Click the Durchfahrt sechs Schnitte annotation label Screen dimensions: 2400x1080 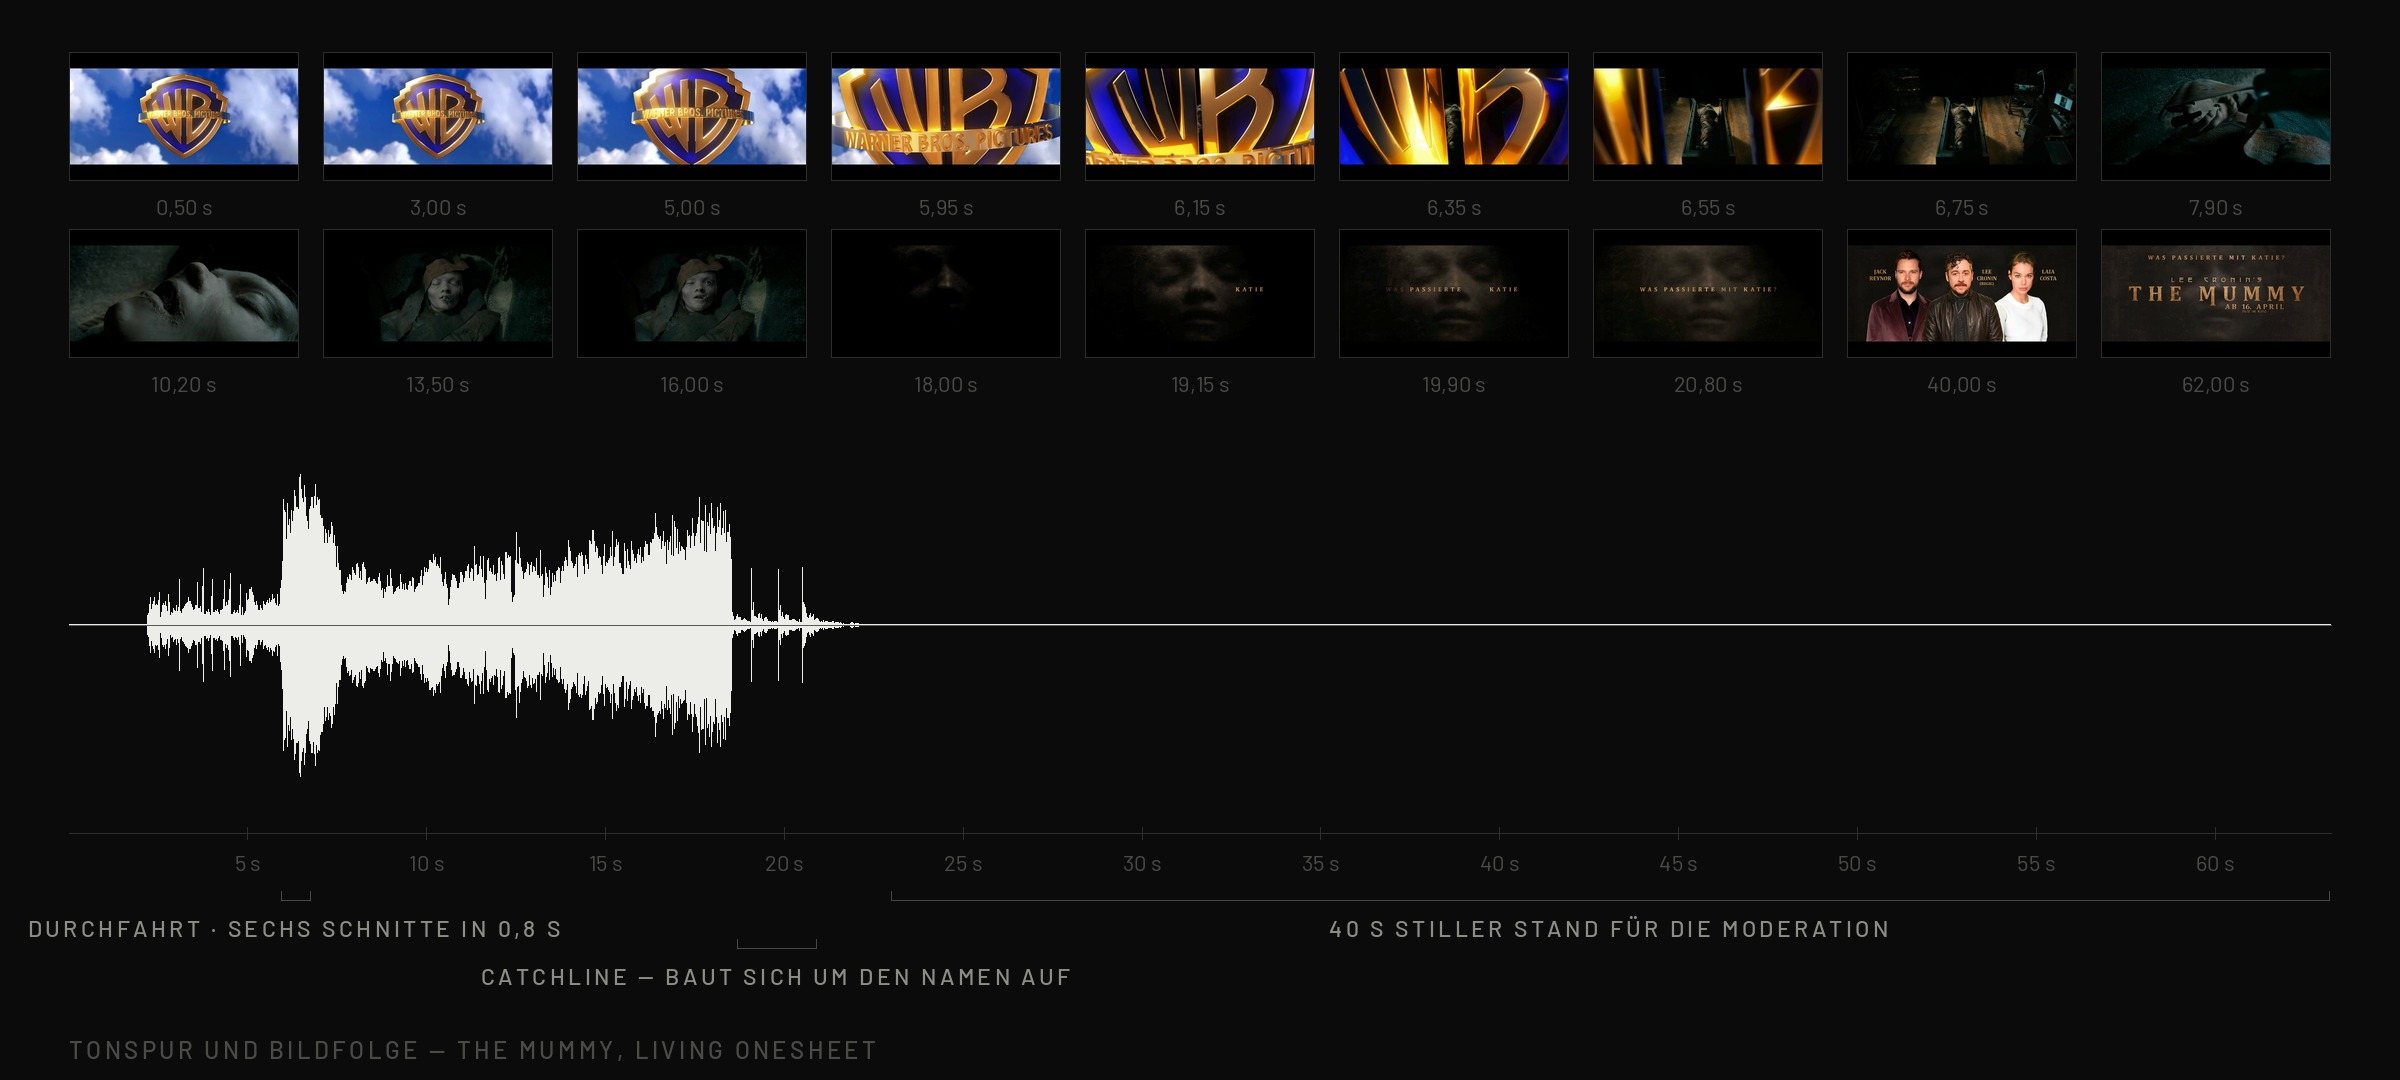click(x=295, y=929)
